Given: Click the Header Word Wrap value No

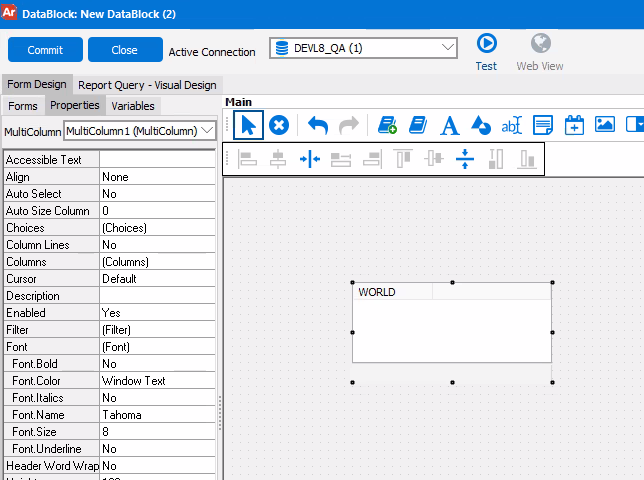Looking at the screenshot, I should point(157,466).
